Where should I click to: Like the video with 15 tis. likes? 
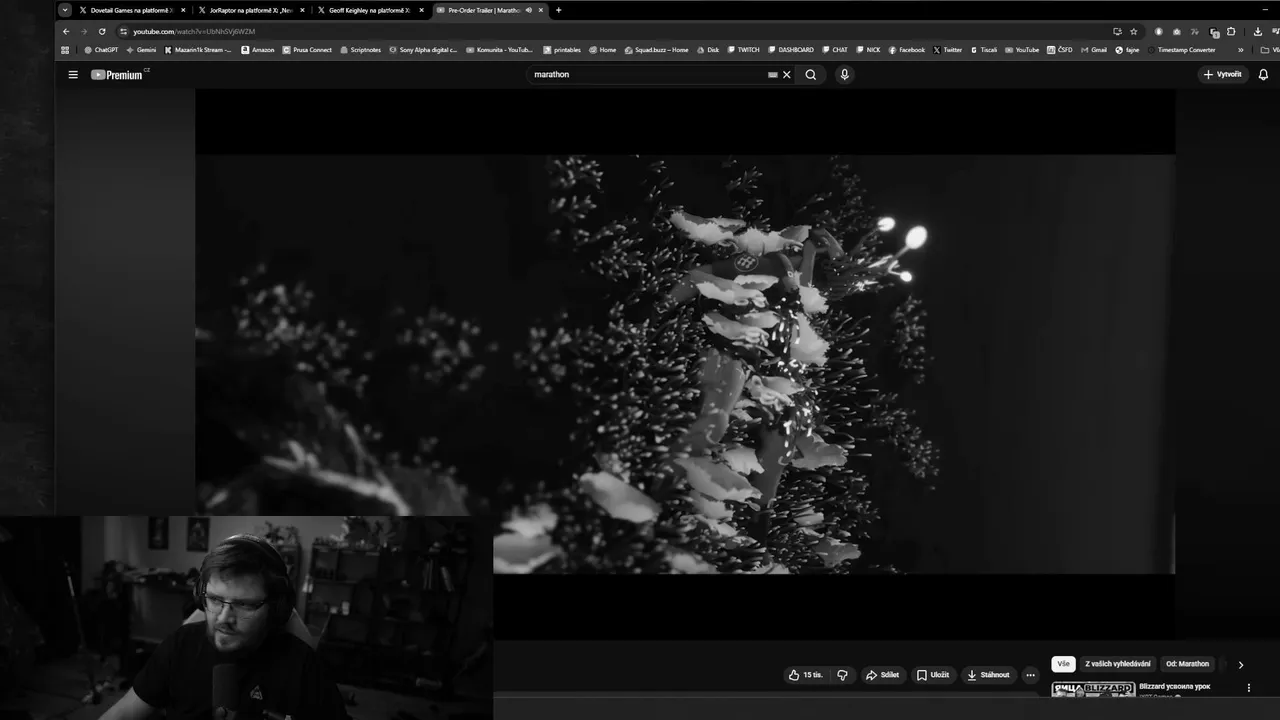pyautogui.click(x=806, y=675)
